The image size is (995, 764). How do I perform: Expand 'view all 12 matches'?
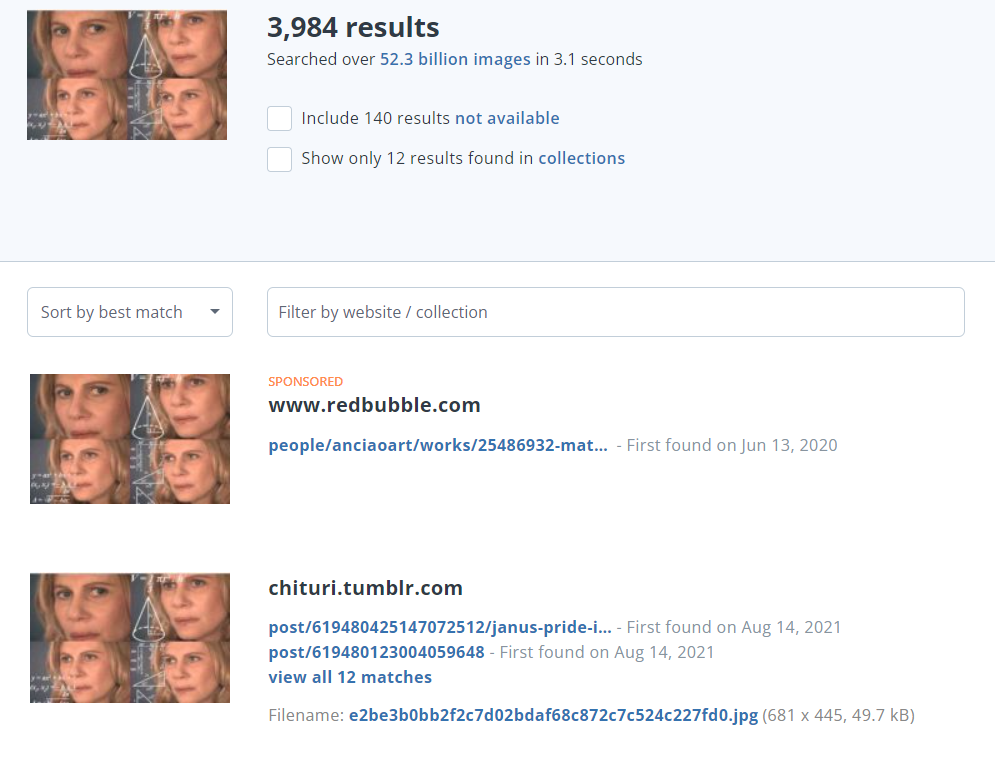[x=350, y=677]
